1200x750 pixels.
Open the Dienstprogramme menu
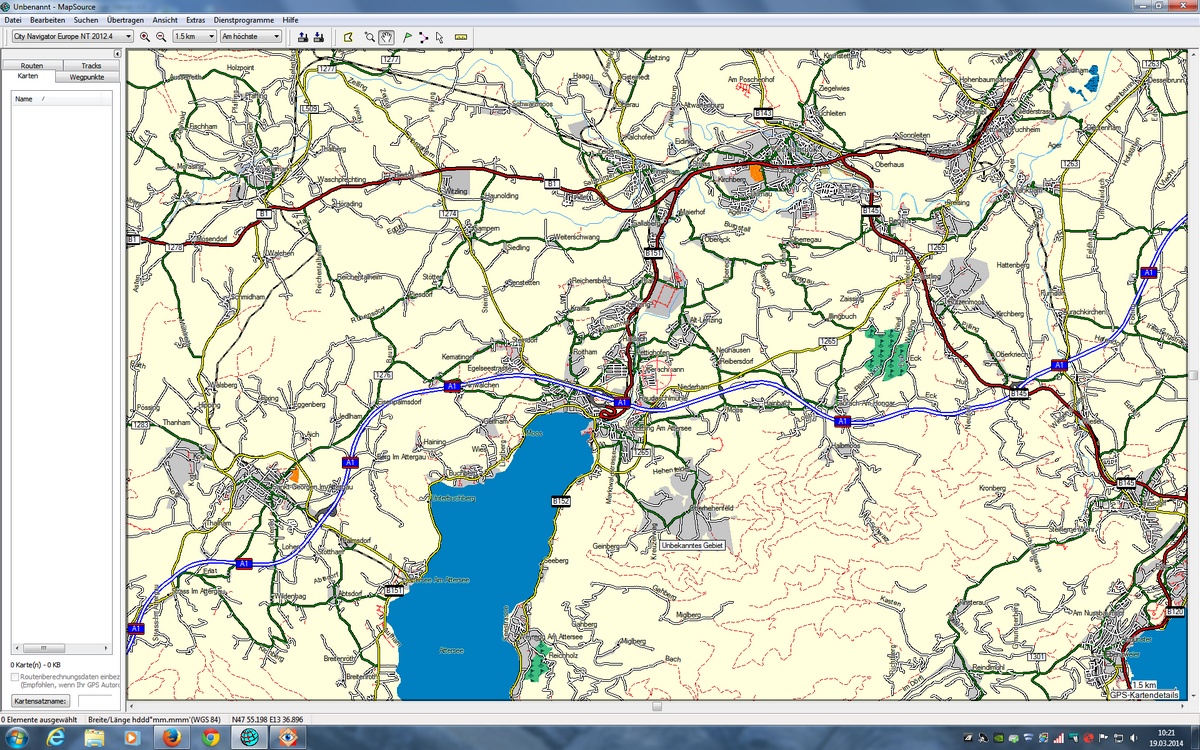click(244, 19)
